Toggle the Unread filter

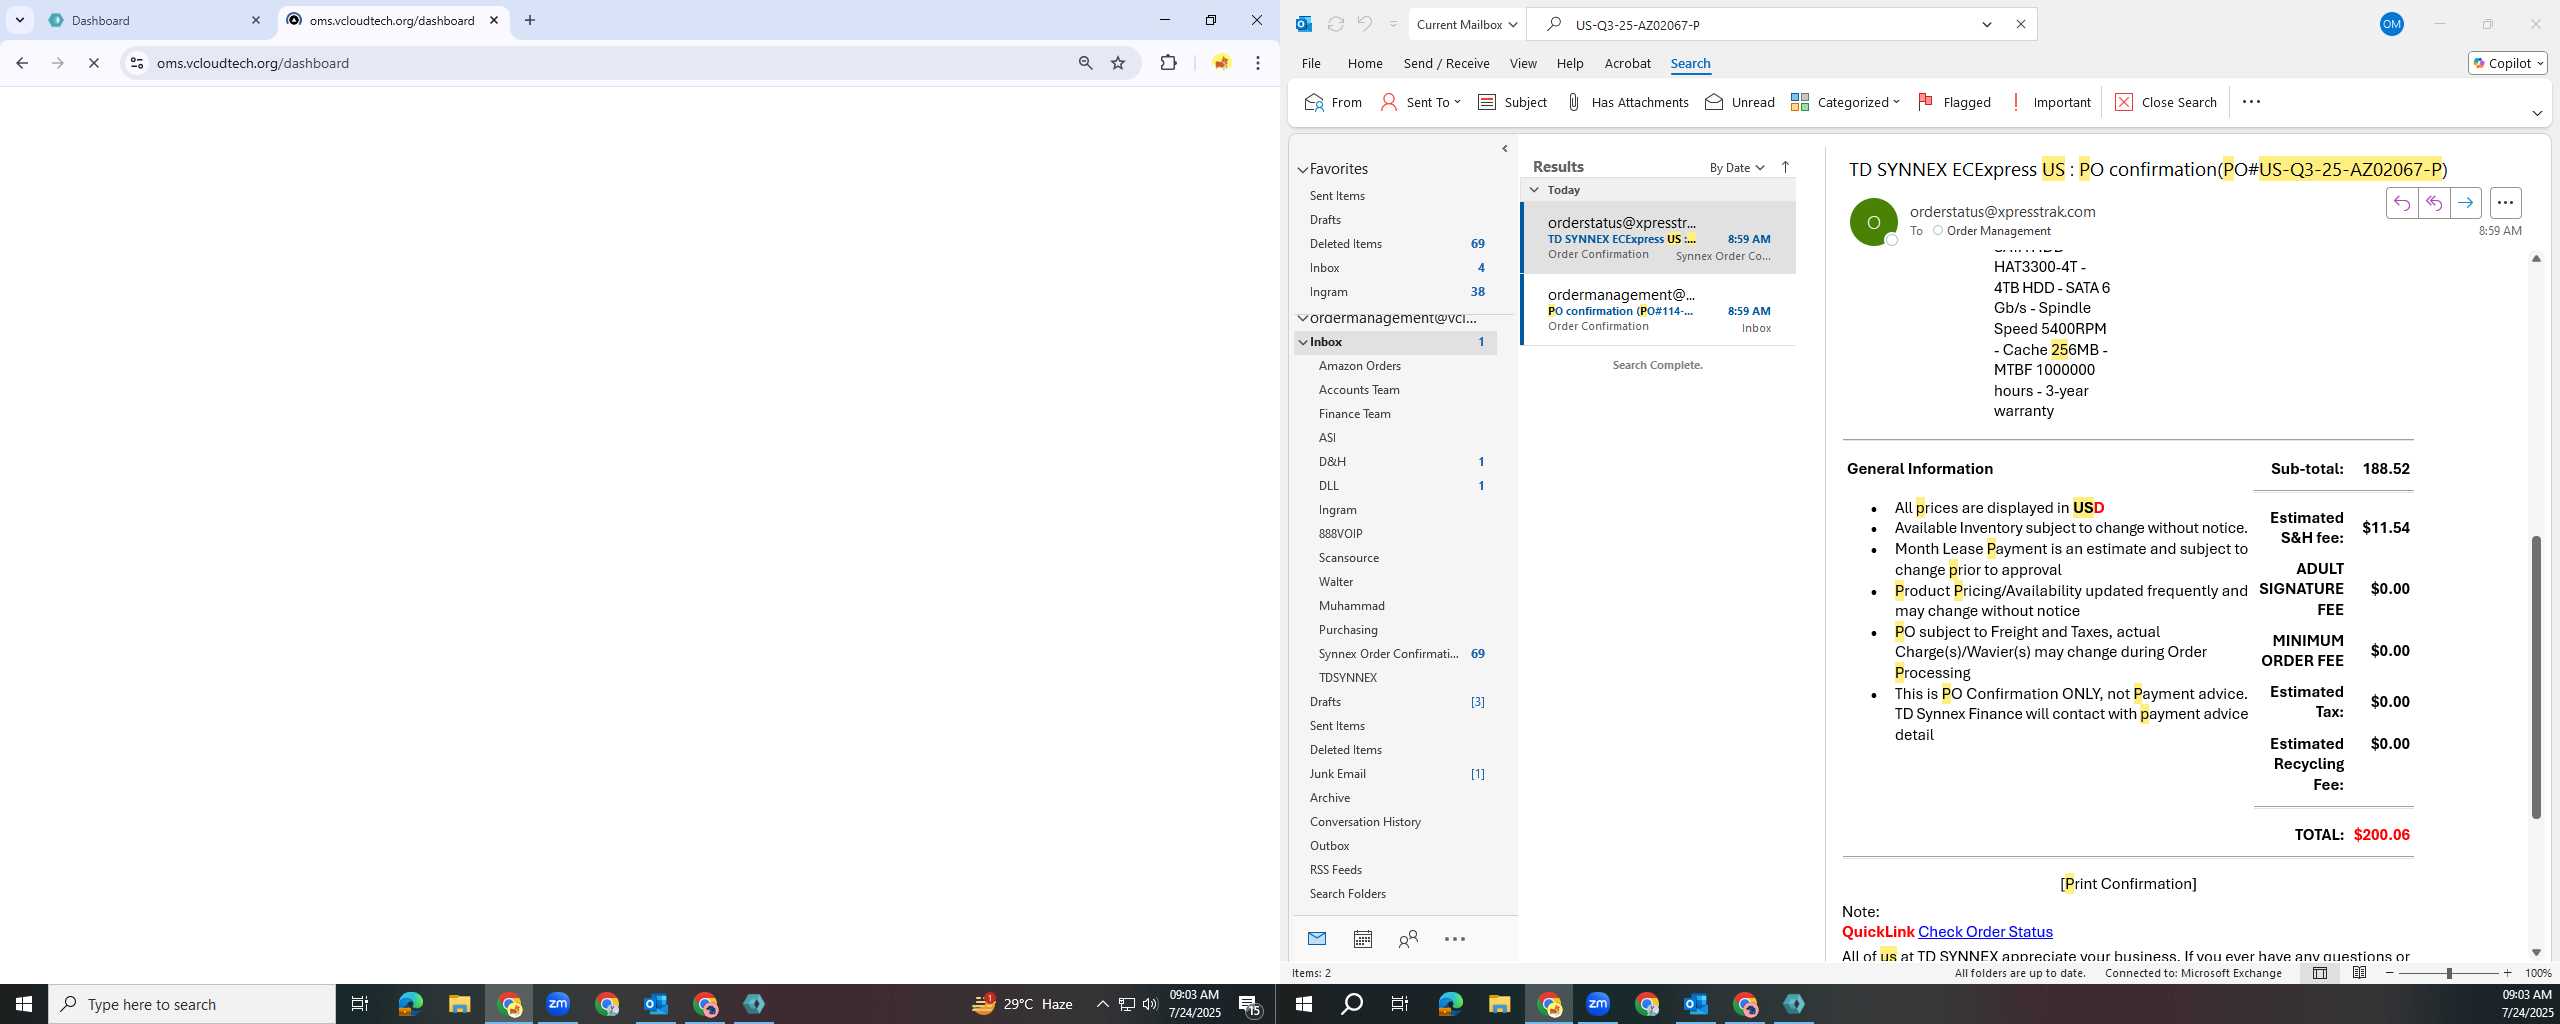coord(1740,102)
